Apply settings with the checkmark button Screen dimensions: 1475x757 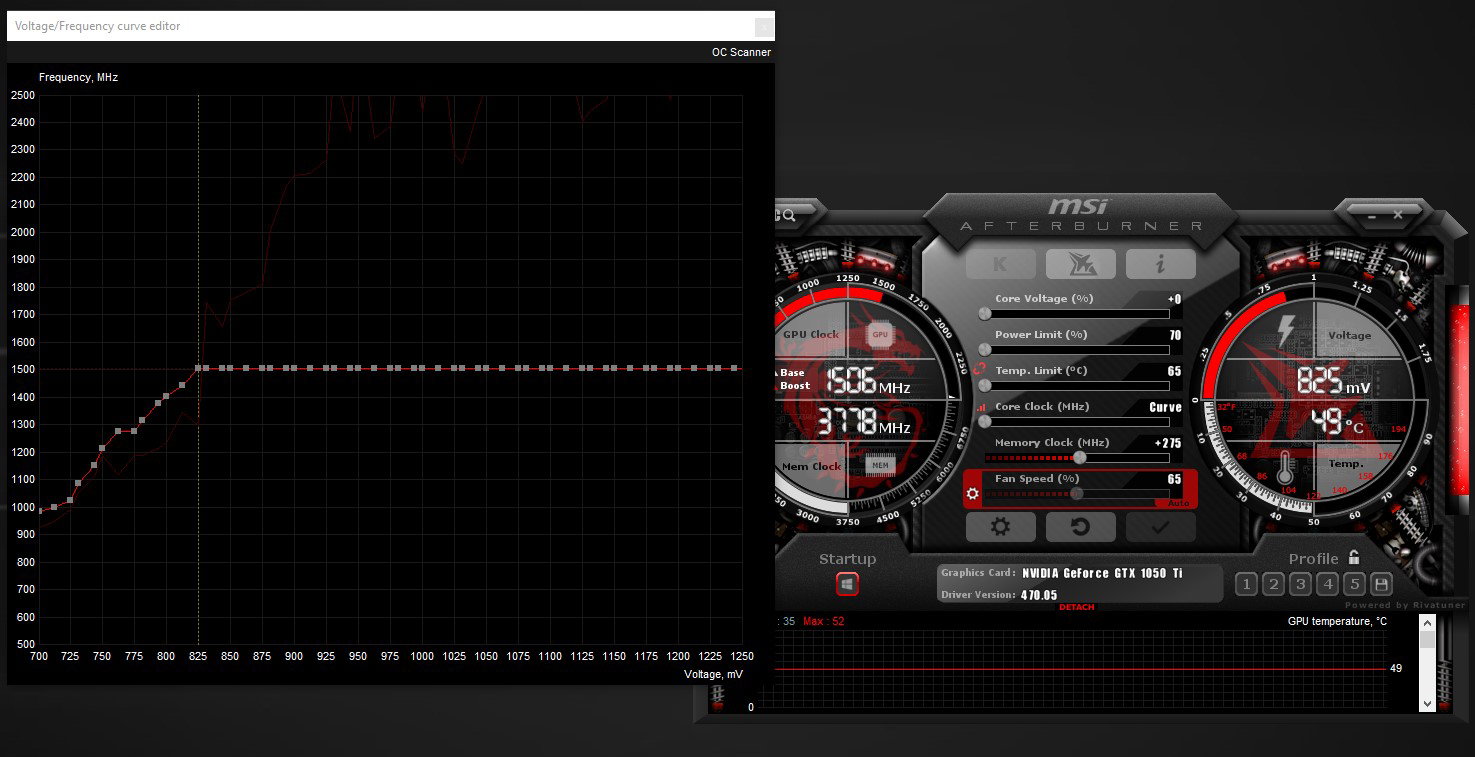pyautogui.click(x=1160, y=527)
